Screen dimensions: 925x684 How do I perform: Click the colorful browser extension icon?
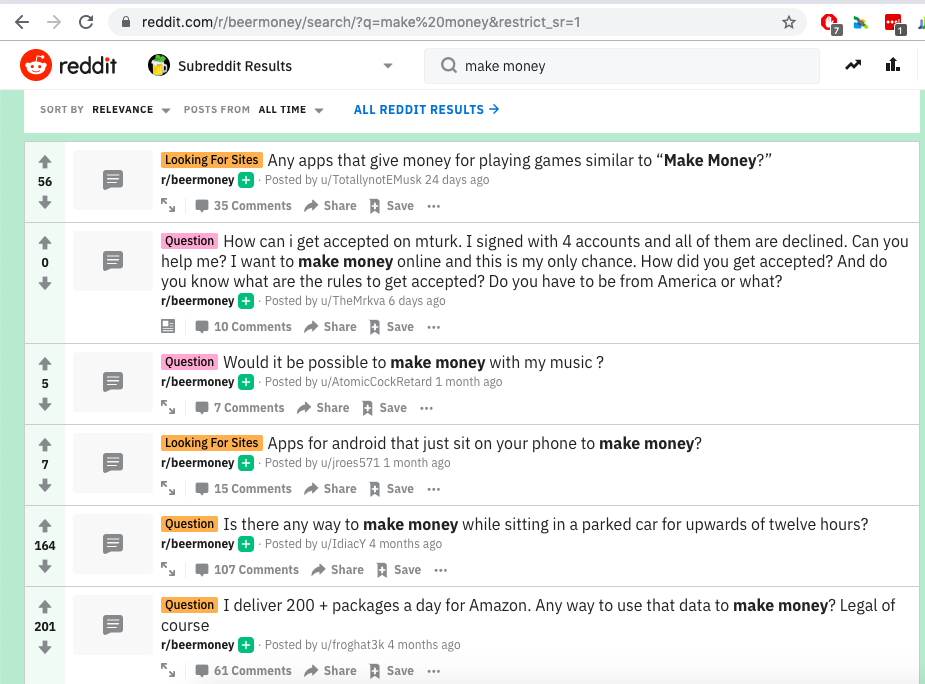click(x=861, y=23)
